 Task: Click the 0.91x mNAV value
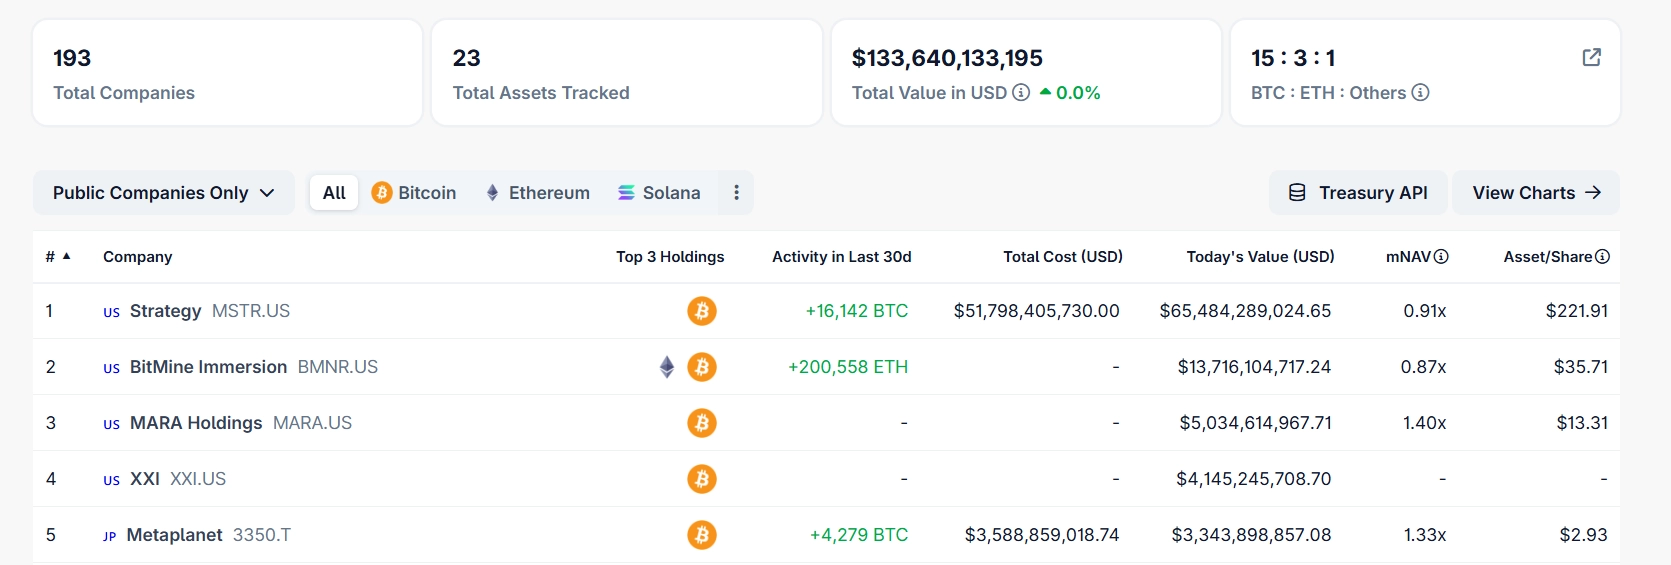[x=1425, y=311]
